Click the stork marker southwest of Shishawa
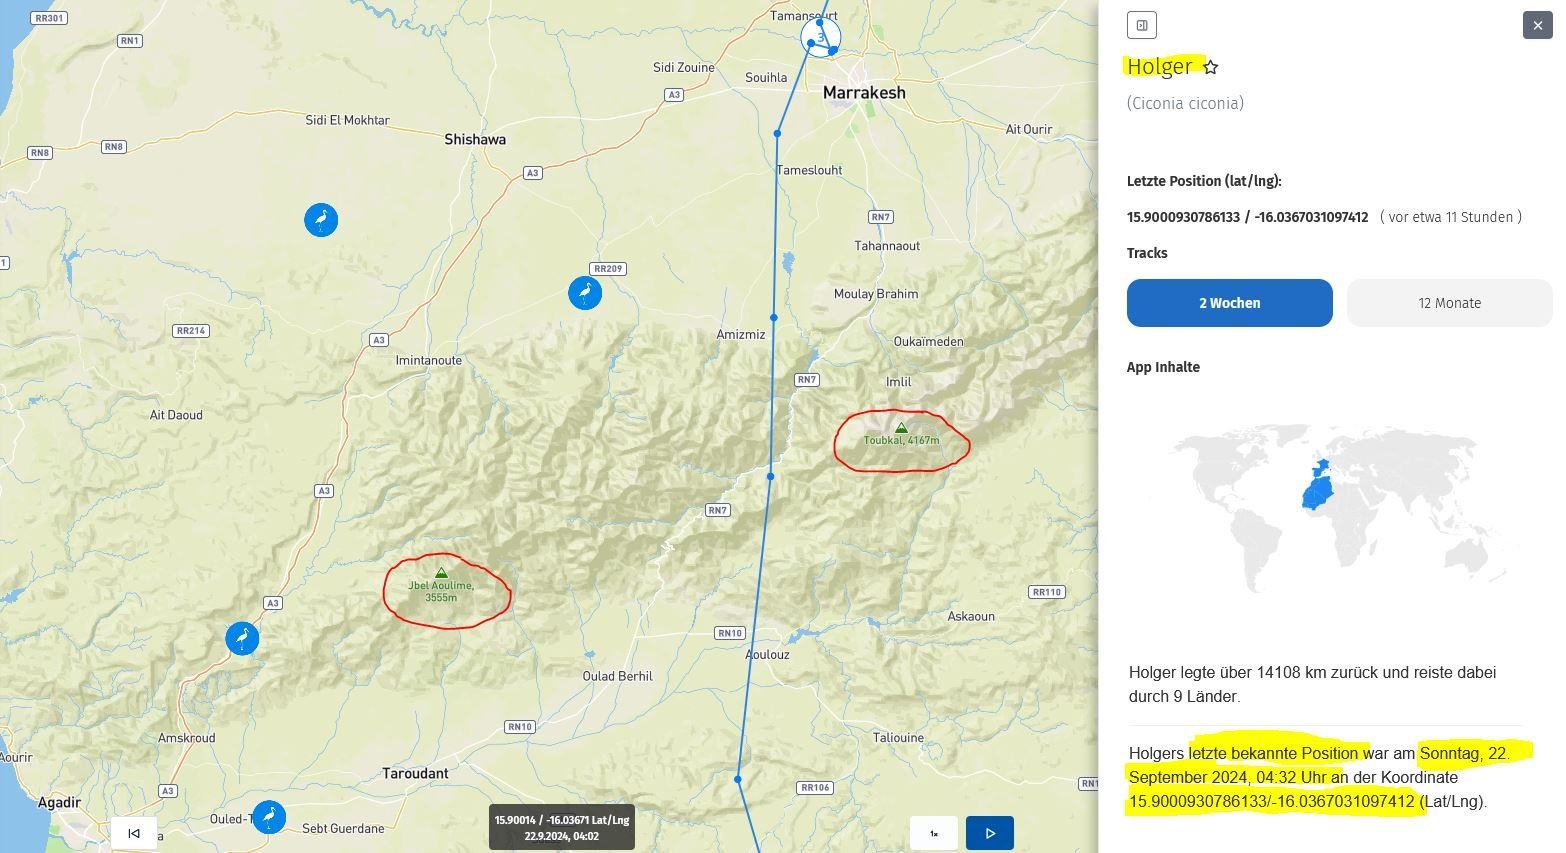This screenshot has width=1566, height=853. coord(321,220)
